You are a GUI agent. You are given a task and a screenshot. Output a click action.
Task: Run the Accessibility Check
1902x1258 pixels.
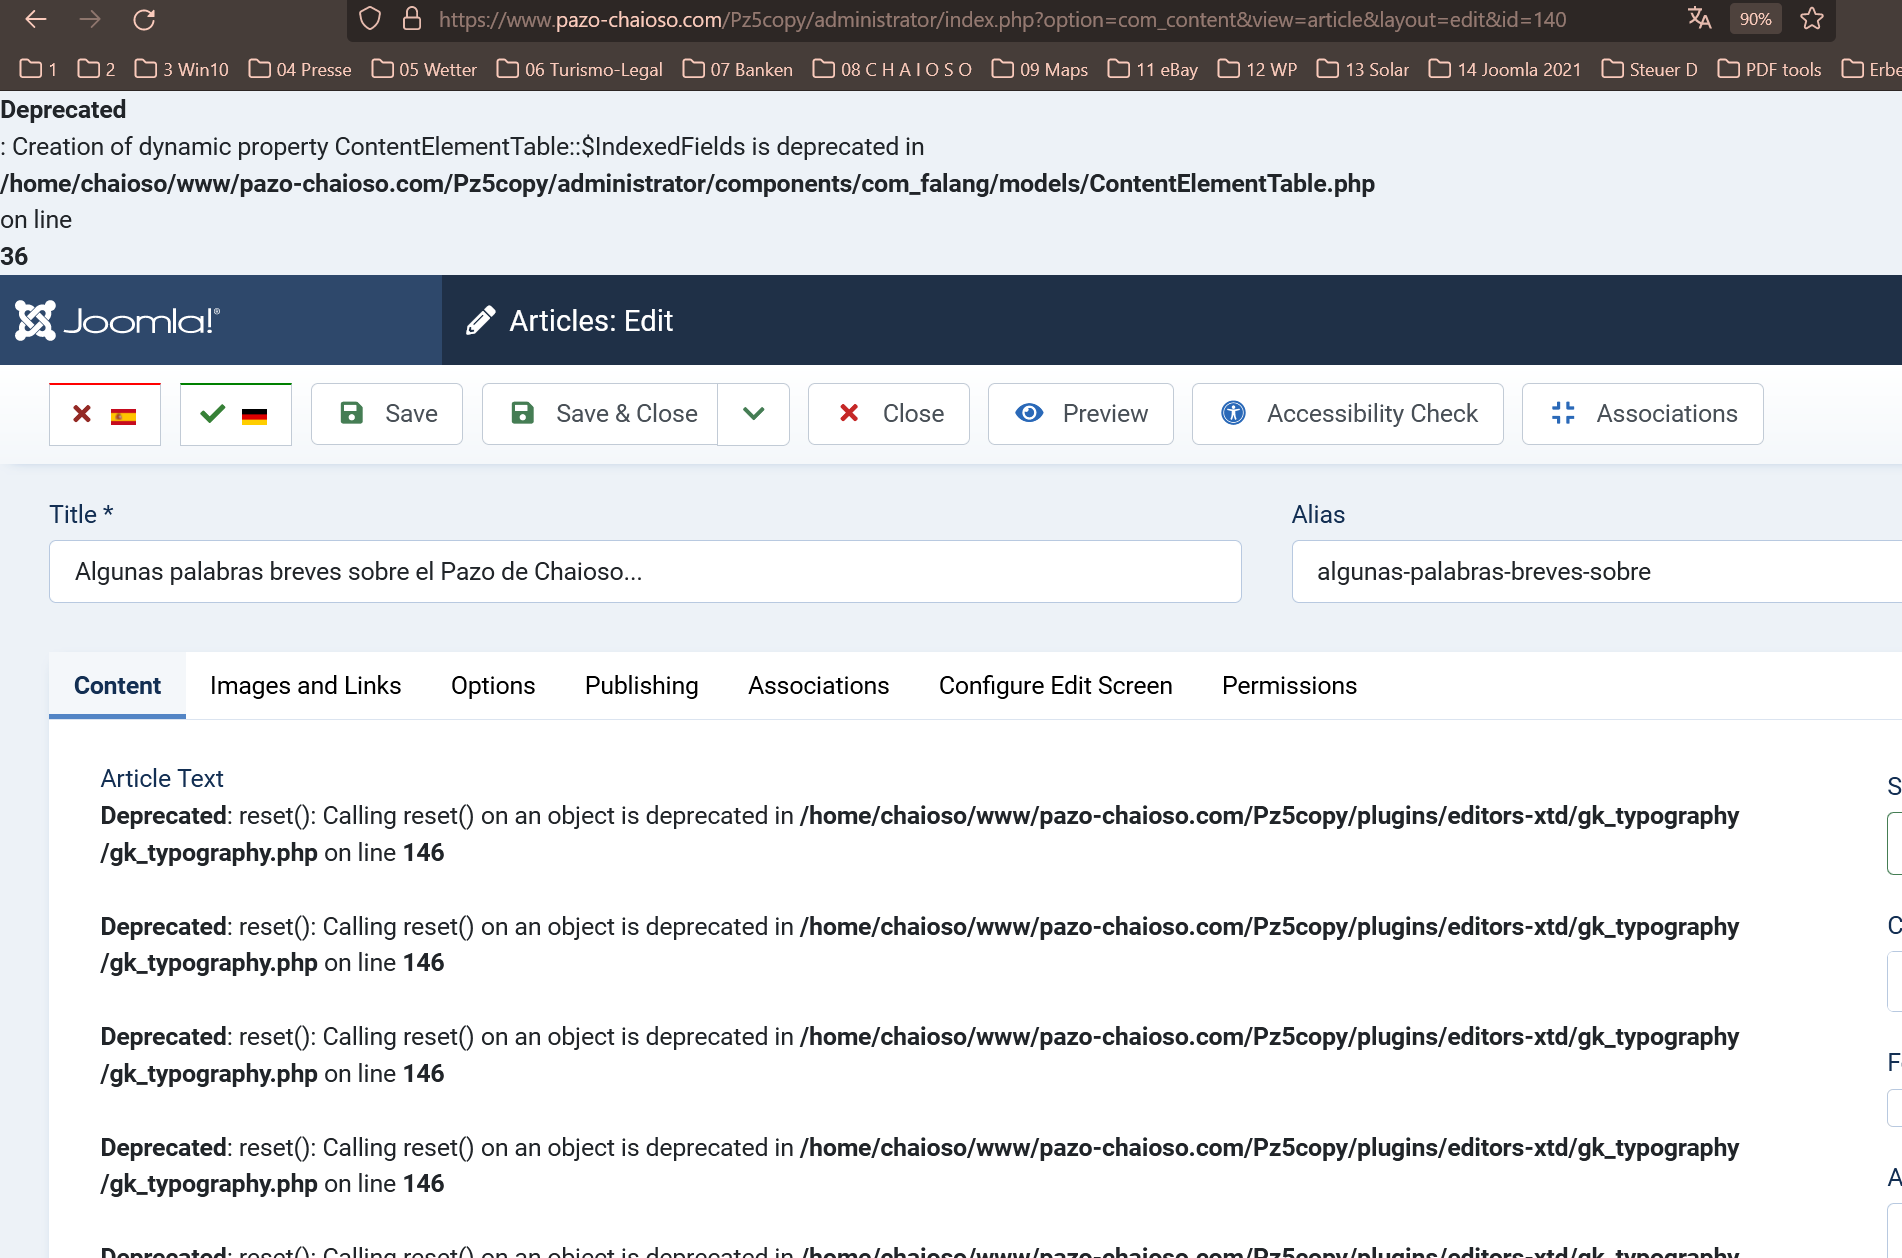coord(1348,414)
